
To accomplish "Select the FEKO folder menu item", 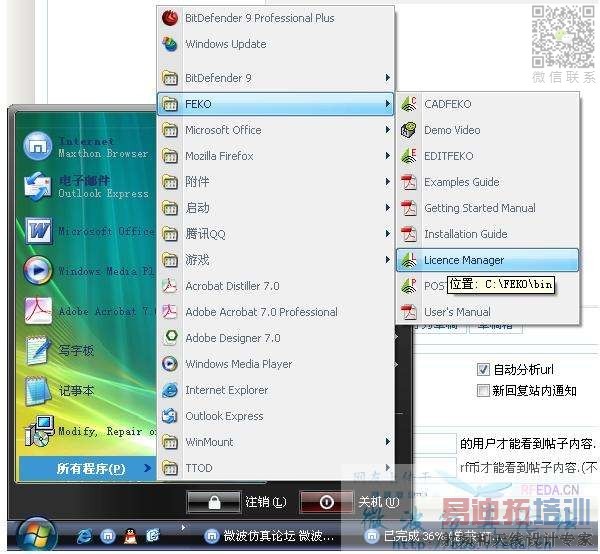I will pos(276,104).
